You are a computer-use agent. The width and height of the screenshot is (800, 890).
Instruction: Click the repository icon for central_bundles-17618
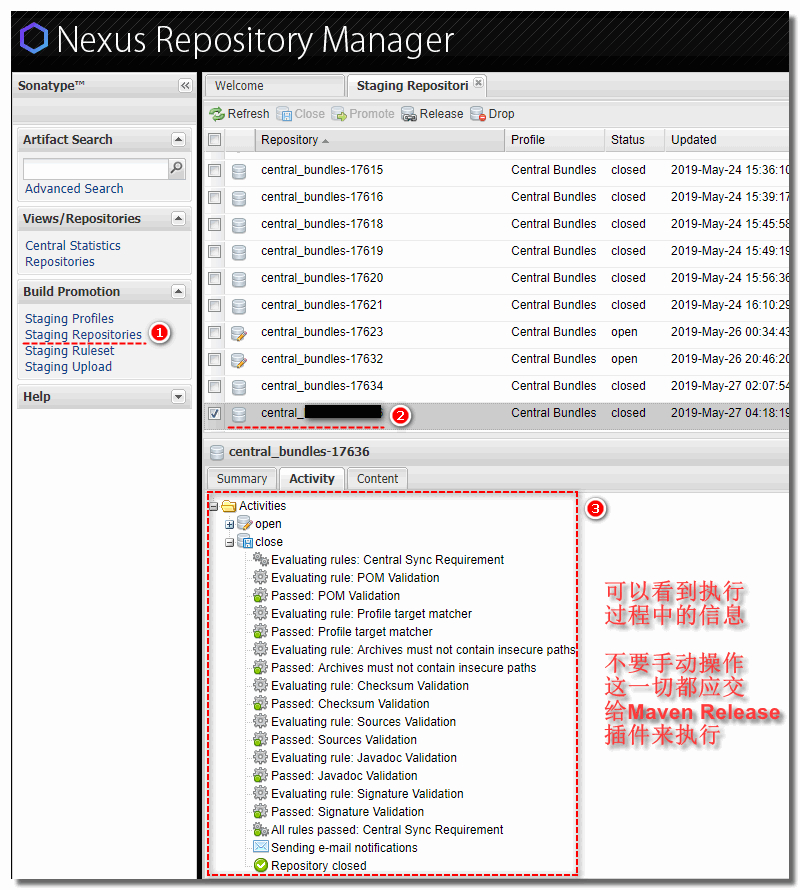coord(239,225)
